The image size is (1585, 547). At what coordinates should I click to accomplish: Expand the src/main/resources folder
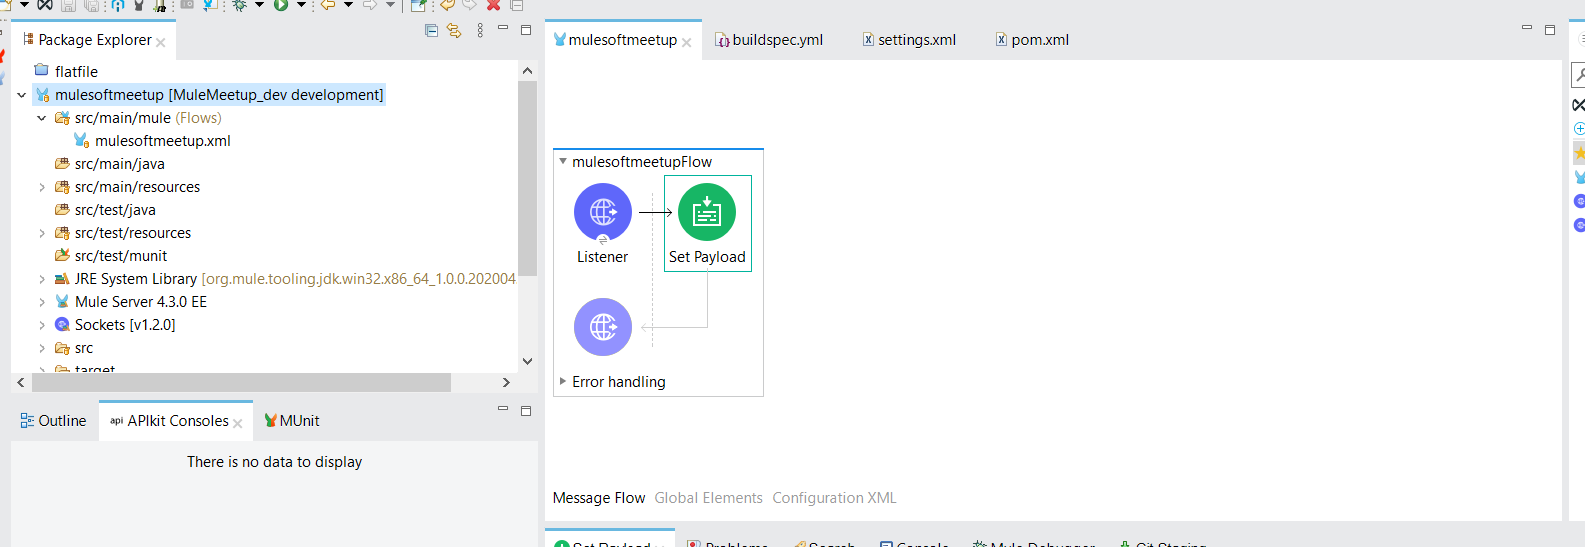point(42,187)
